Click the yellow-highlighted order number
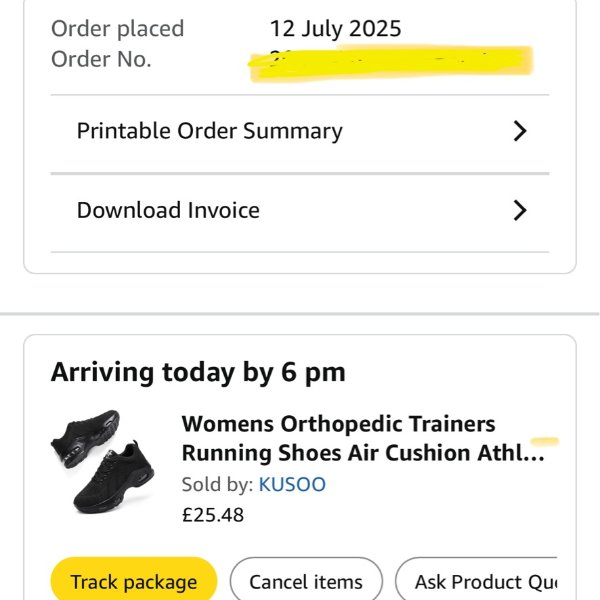 click(x=390, y=61)
